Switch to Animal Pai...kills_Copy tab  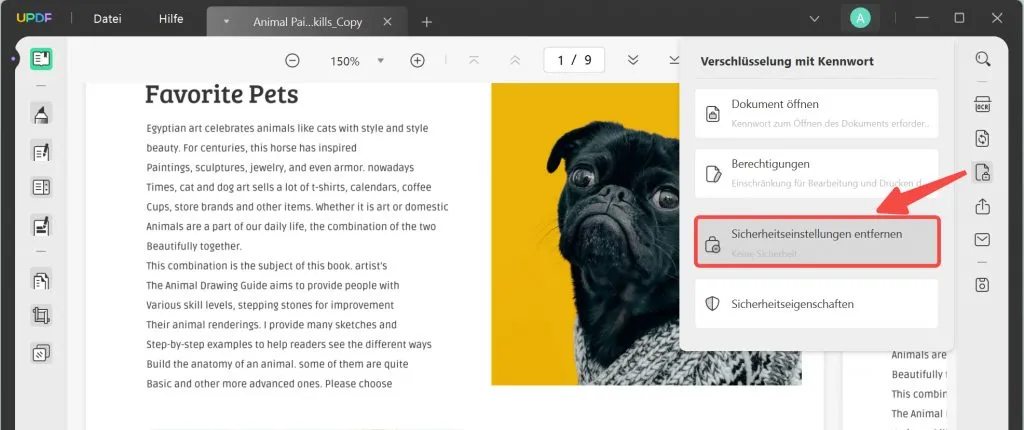(307, 22)
